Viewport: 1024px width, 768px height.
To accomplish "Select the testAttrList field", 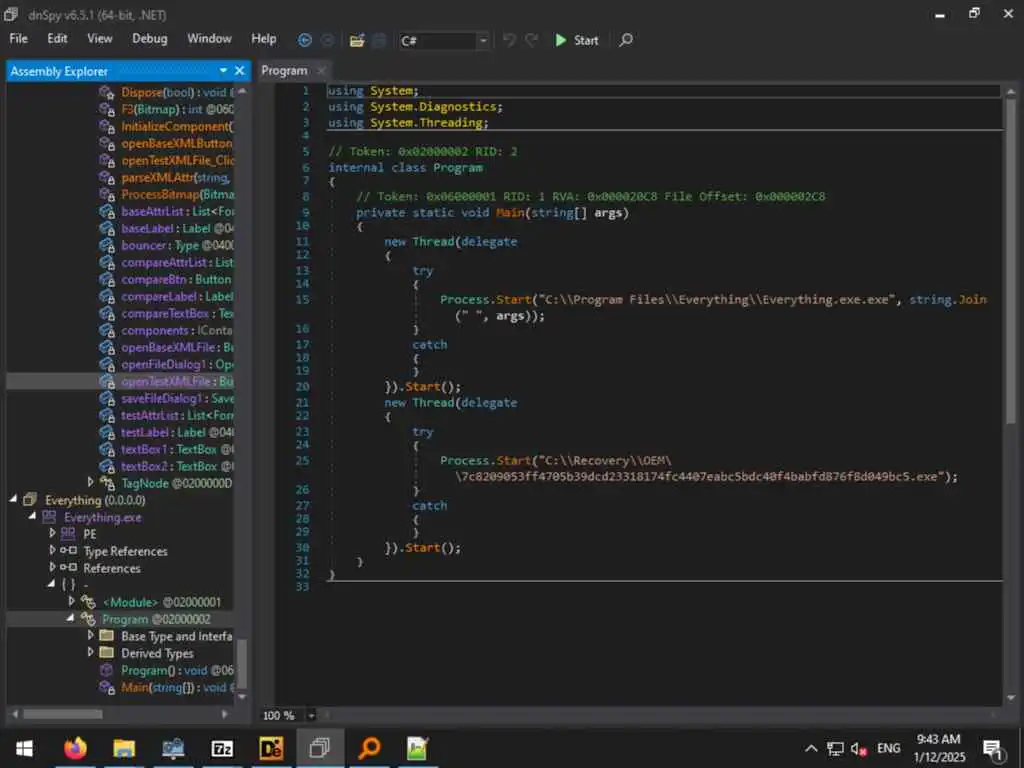I will point(176,415).
